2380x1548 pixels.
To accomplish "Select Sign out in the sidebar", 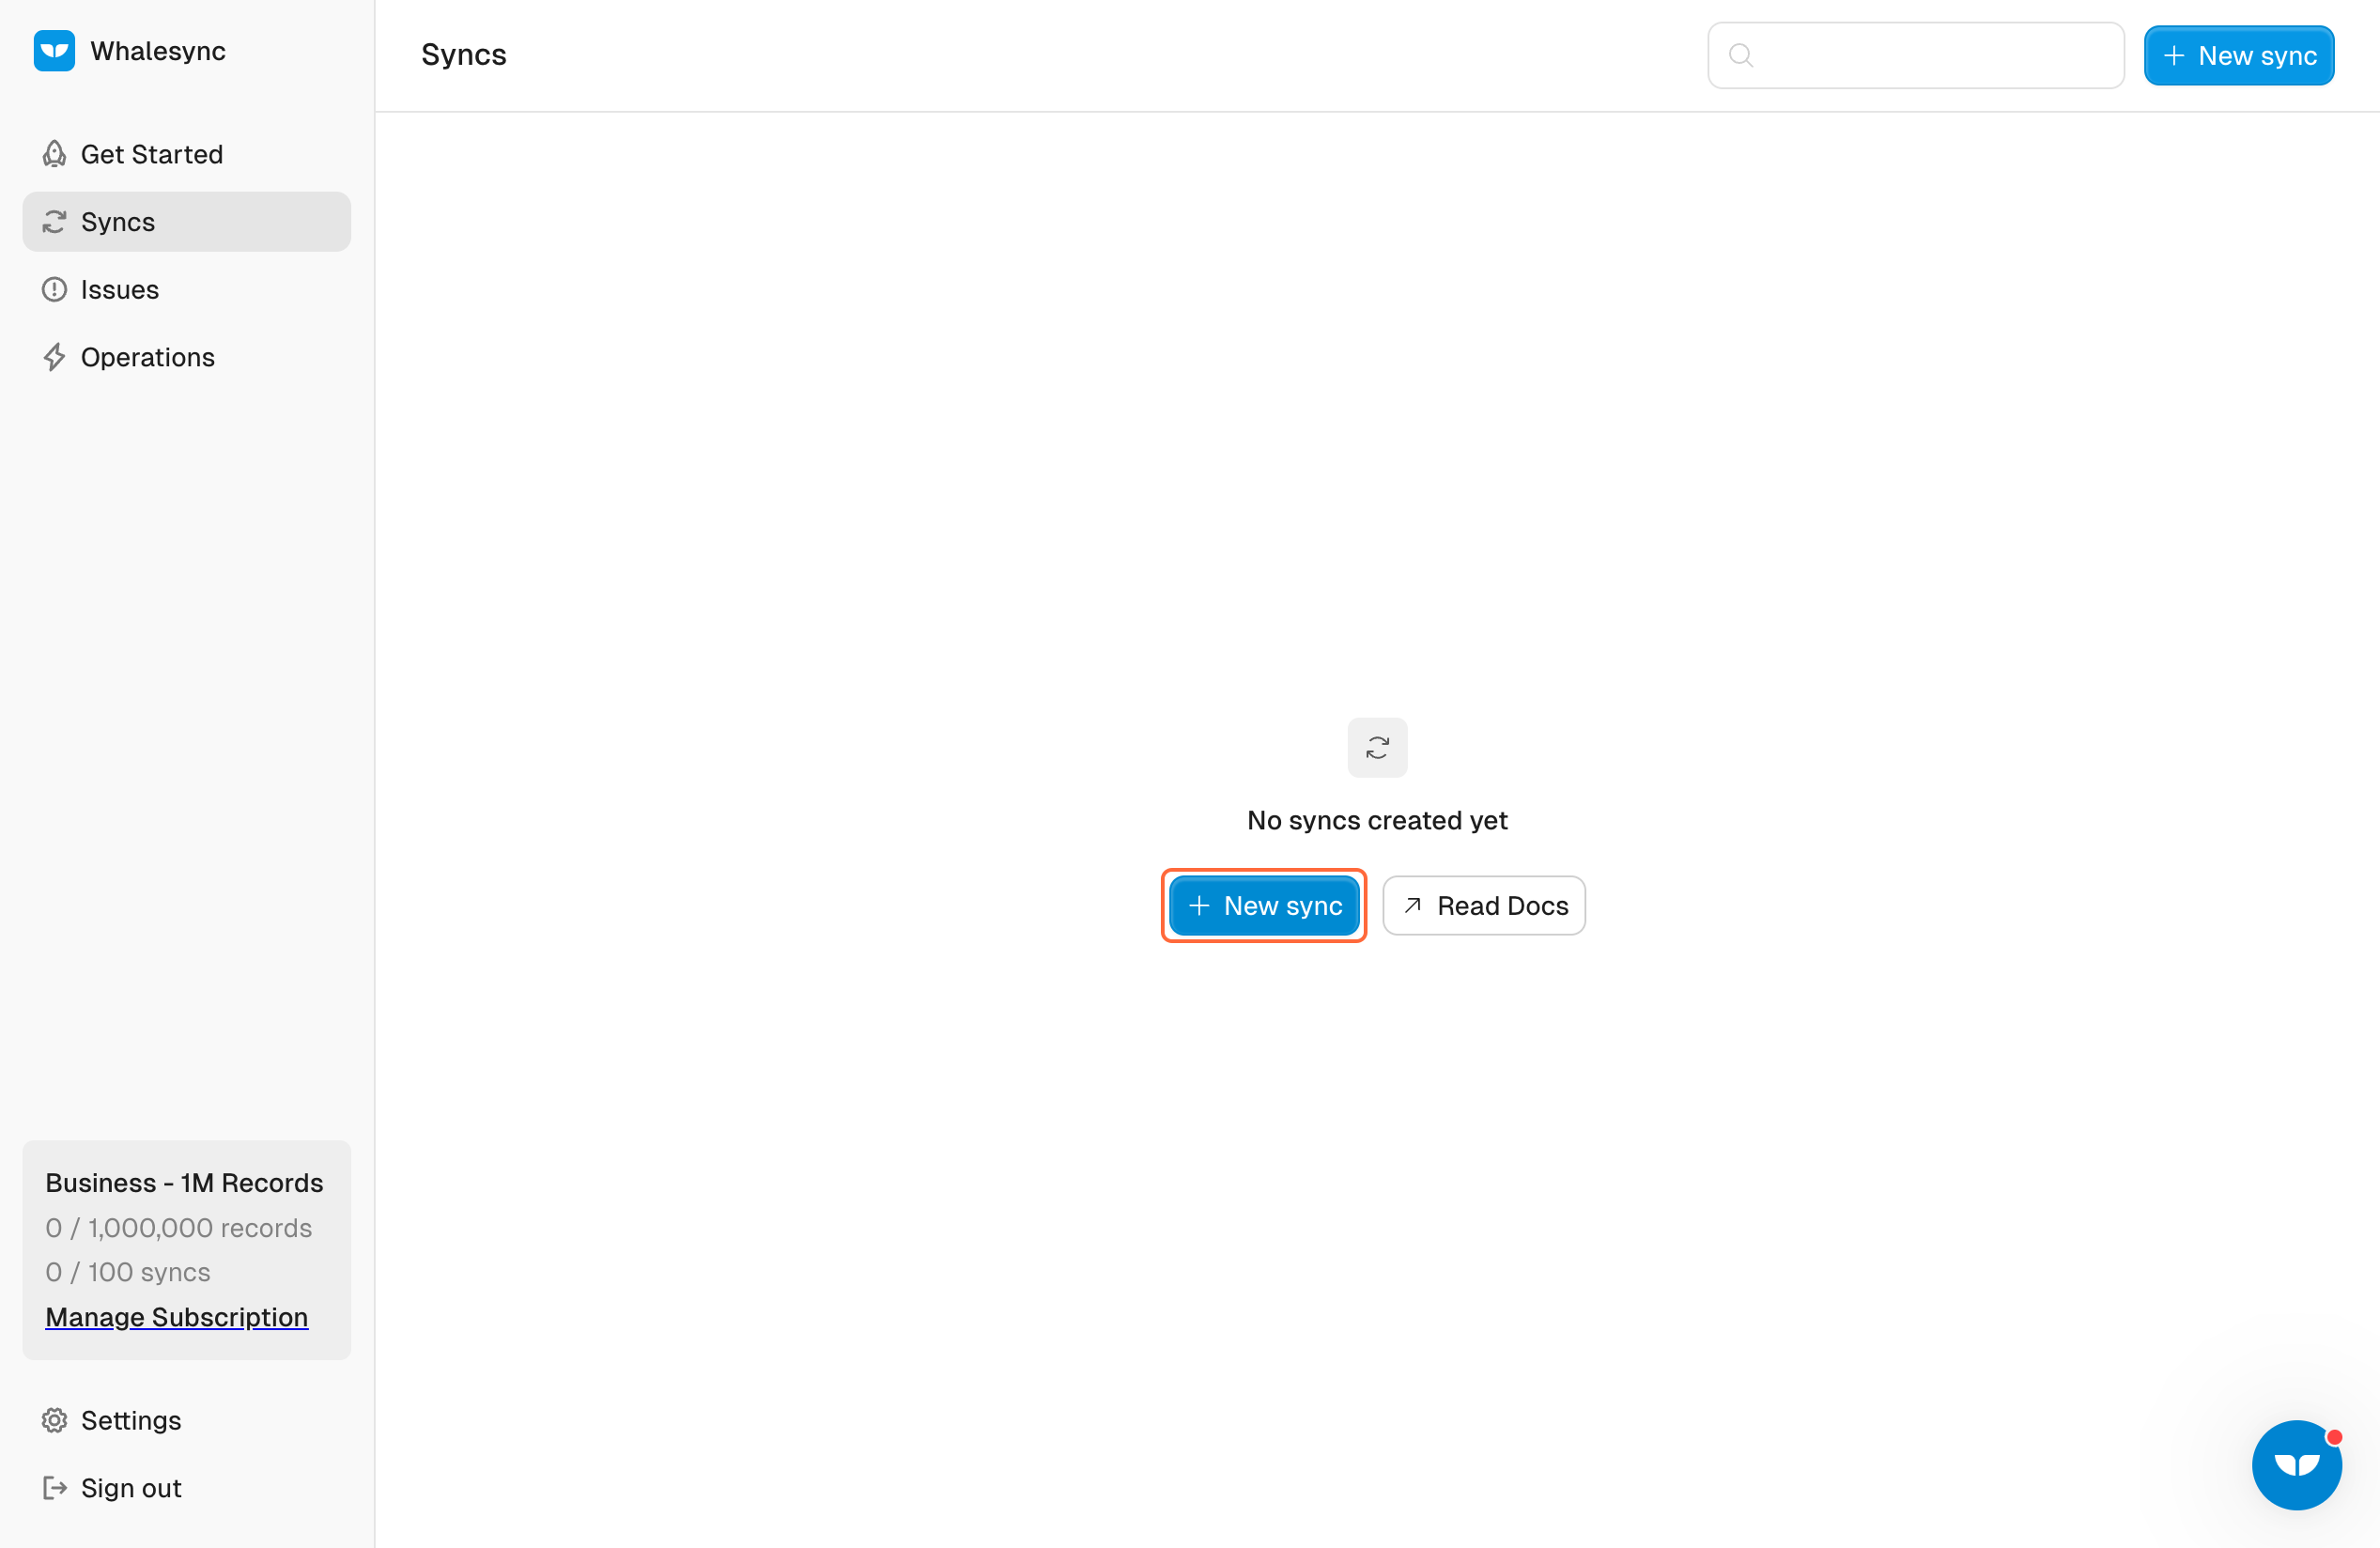I will coord(131,1488).
